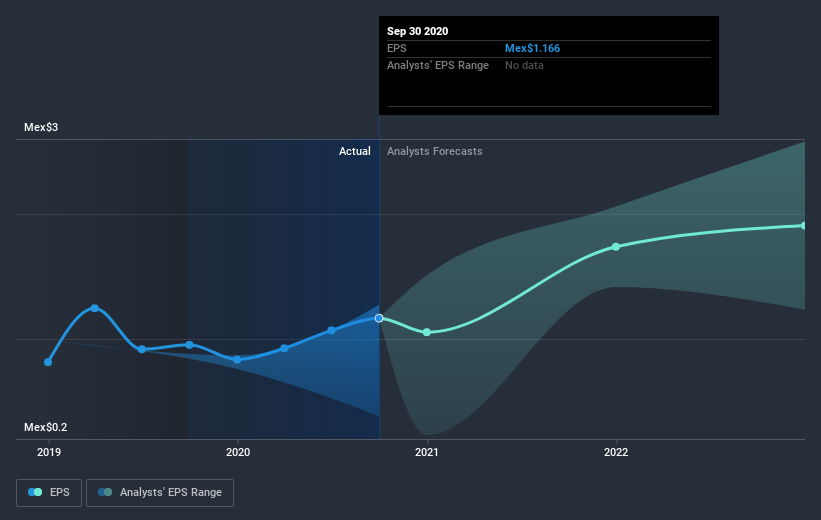Select the 2022 forecast EPS point

pyautogui.click(x=616, y=247)
